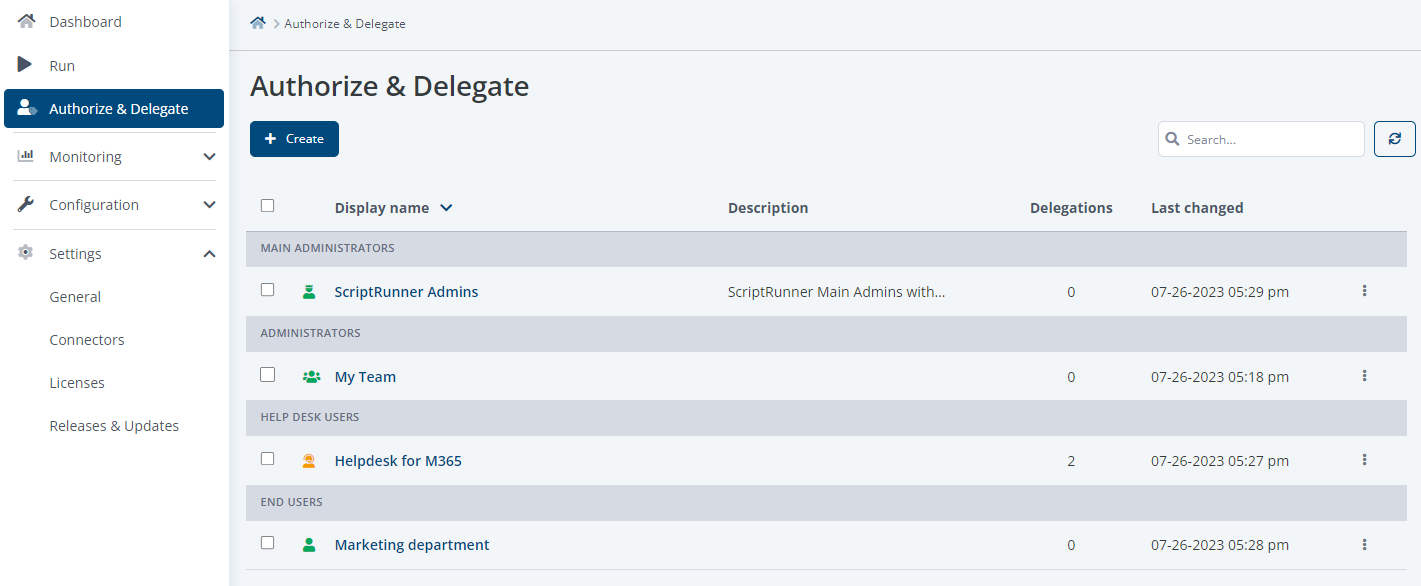Click the My Team group icon

tap(311, 377)
